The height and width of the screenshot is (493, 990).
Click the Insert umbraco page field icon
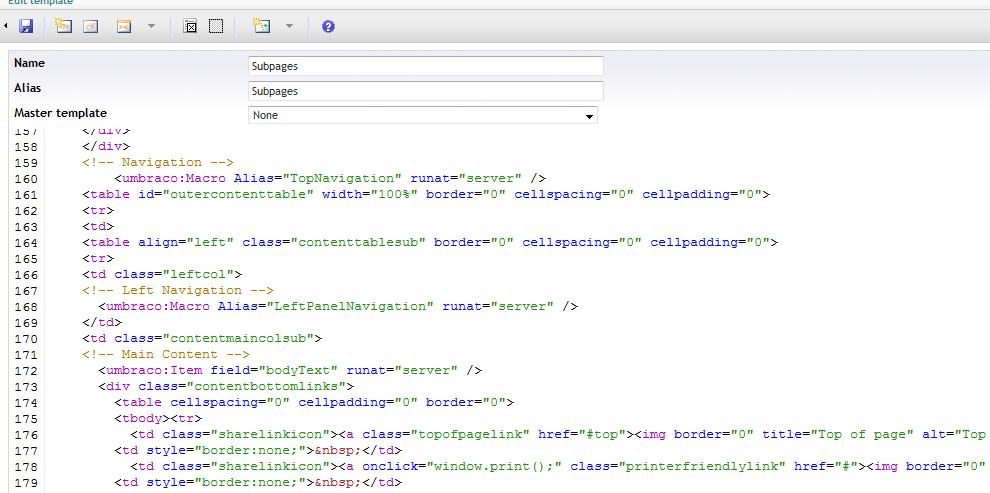pyautogui.click(x=63, y=26)
